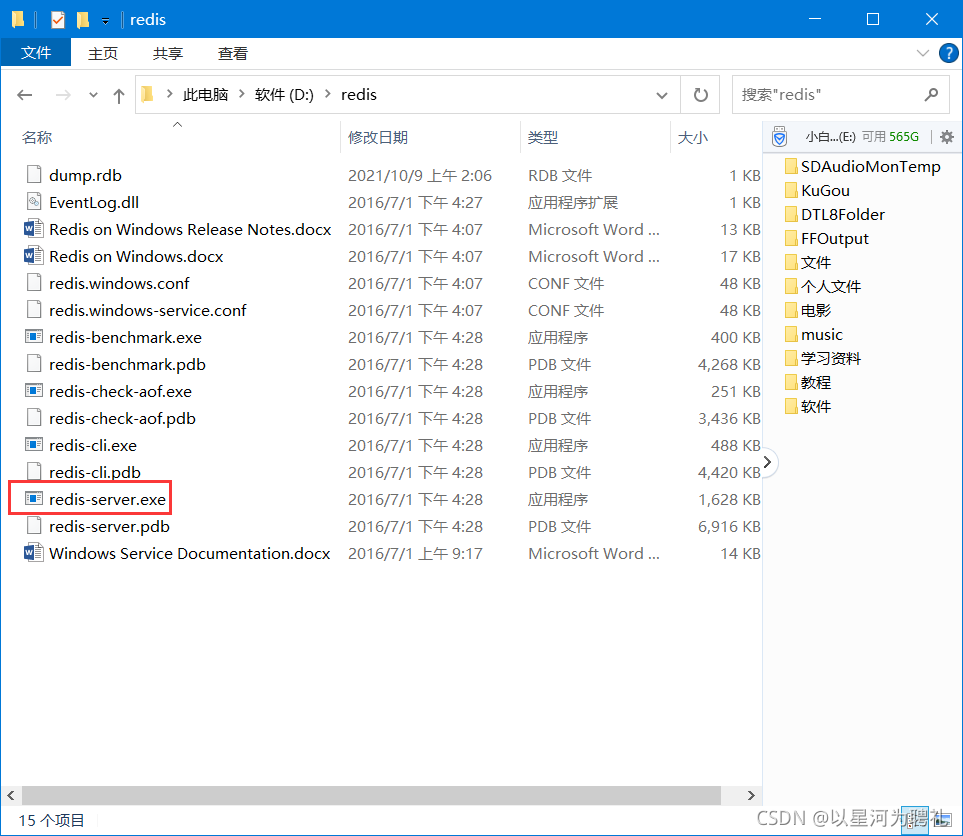Navigate up one folder level
The height and width of the screenshot is (836, 963).
click(119, 94)
